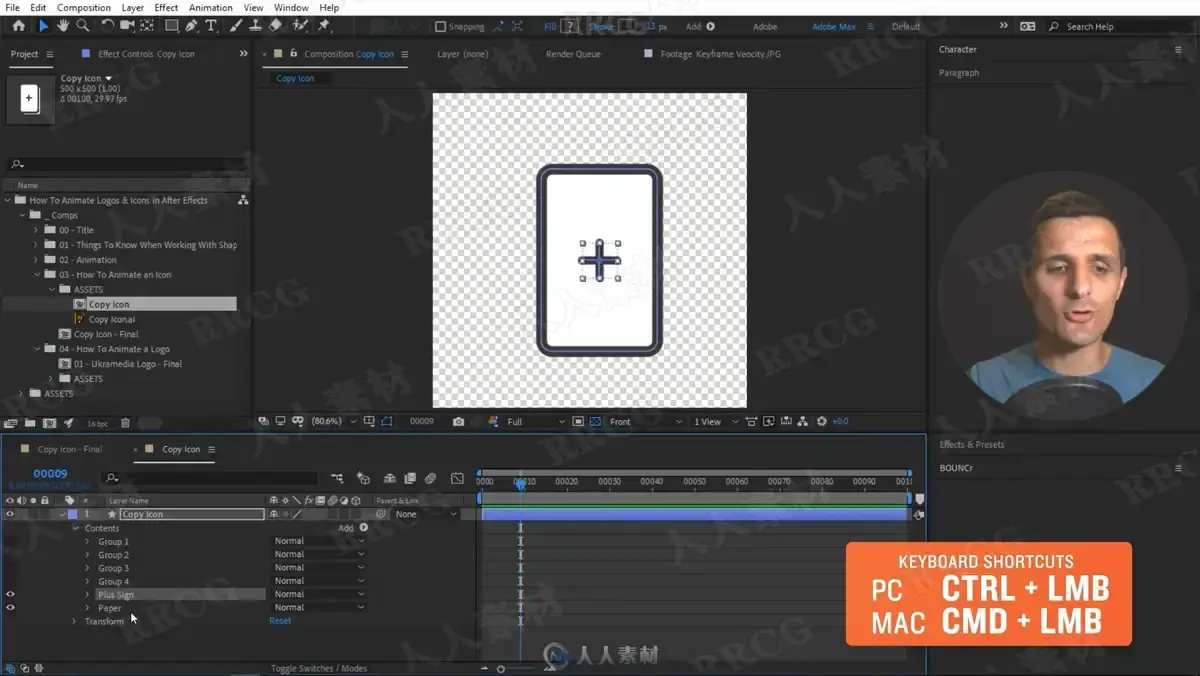
Task: Open the Composition menu
Action: click(84, 7)
